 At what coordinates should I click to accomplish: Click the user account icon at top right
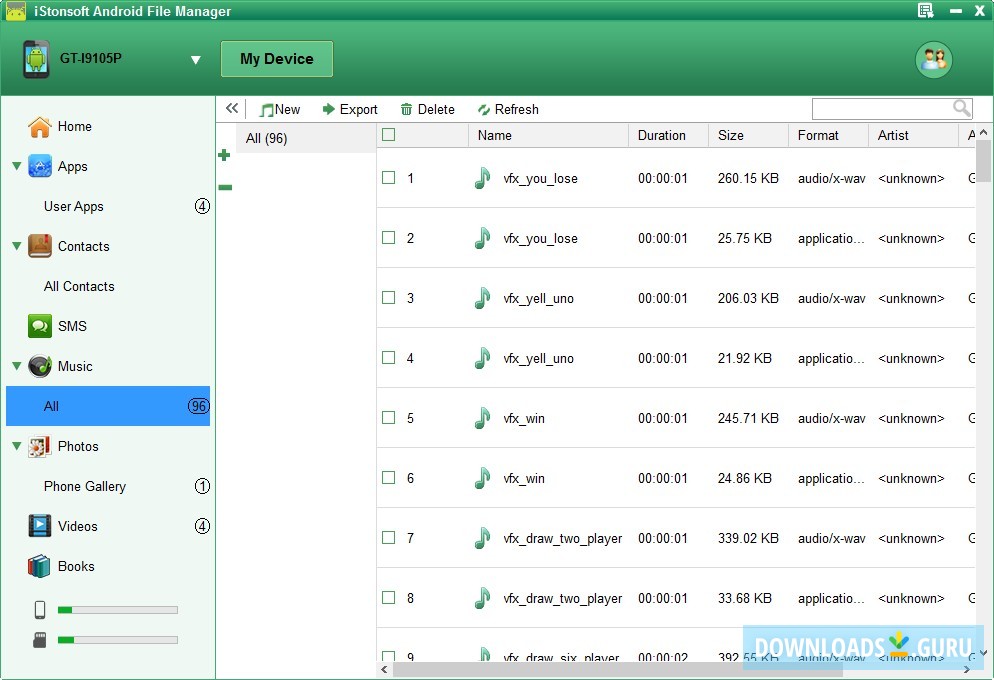pos(933,60)
